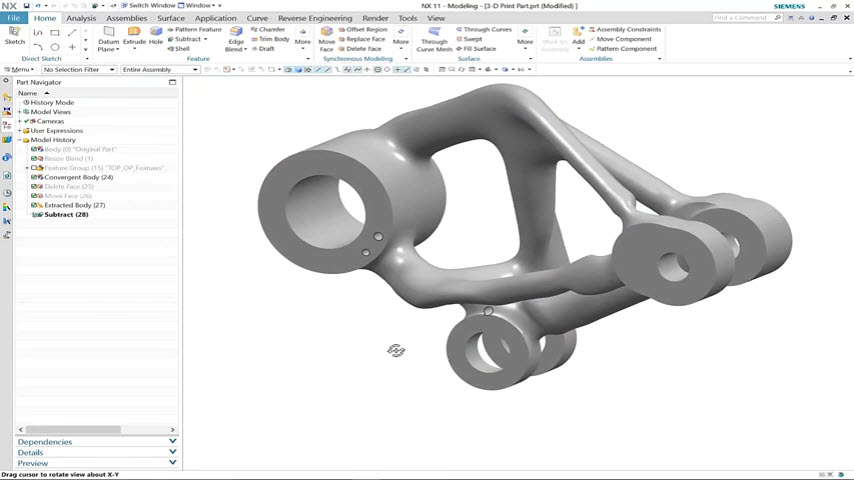
Task: Select the Extrude tool
Action: tap(134, 33)
